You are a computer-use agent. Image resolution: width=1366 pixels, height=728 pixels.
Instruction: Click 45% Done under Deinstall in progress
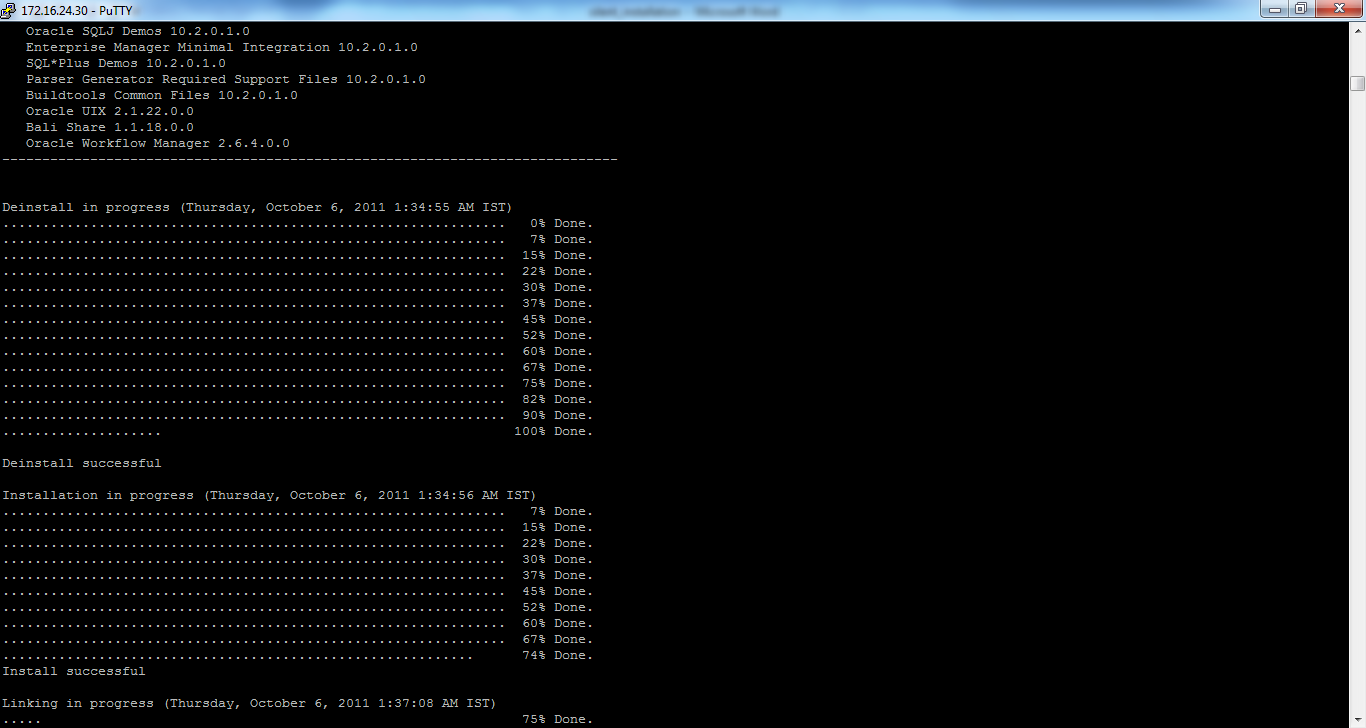(557, 319)
